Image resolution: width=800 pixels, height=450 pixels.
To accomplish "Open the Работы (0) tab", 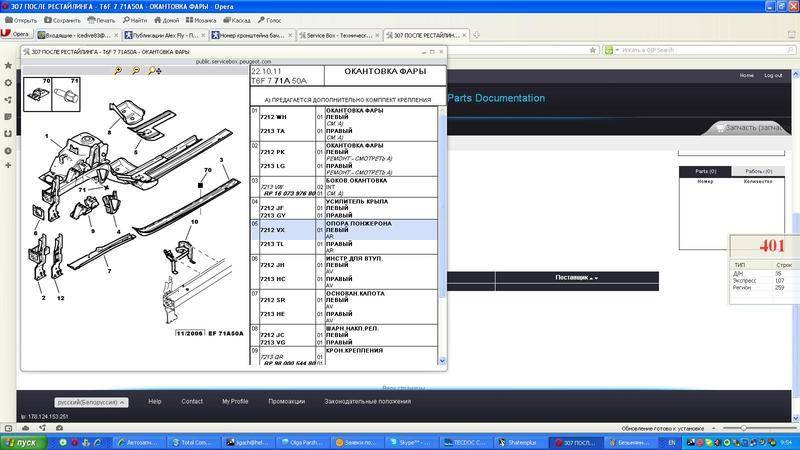I will (x=757, y=171).
